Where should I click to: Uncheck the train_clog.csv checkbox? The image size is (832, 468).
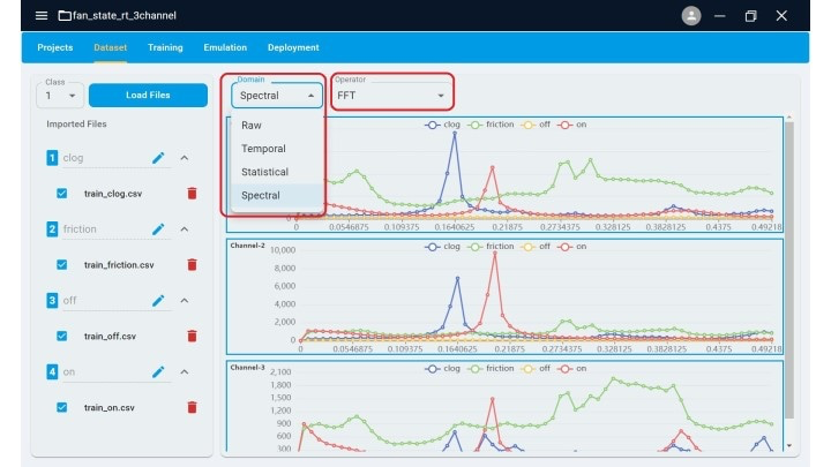pos(62,193)
